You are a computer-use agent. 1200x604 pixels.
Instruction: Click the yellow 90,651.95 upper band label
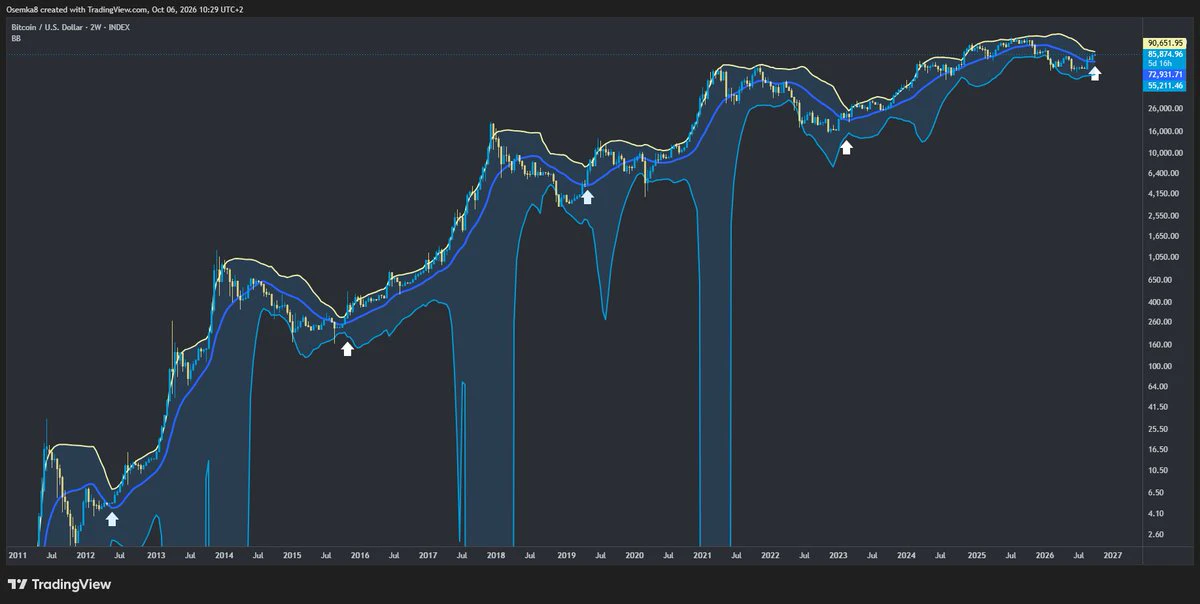[x=1165, y=43]
